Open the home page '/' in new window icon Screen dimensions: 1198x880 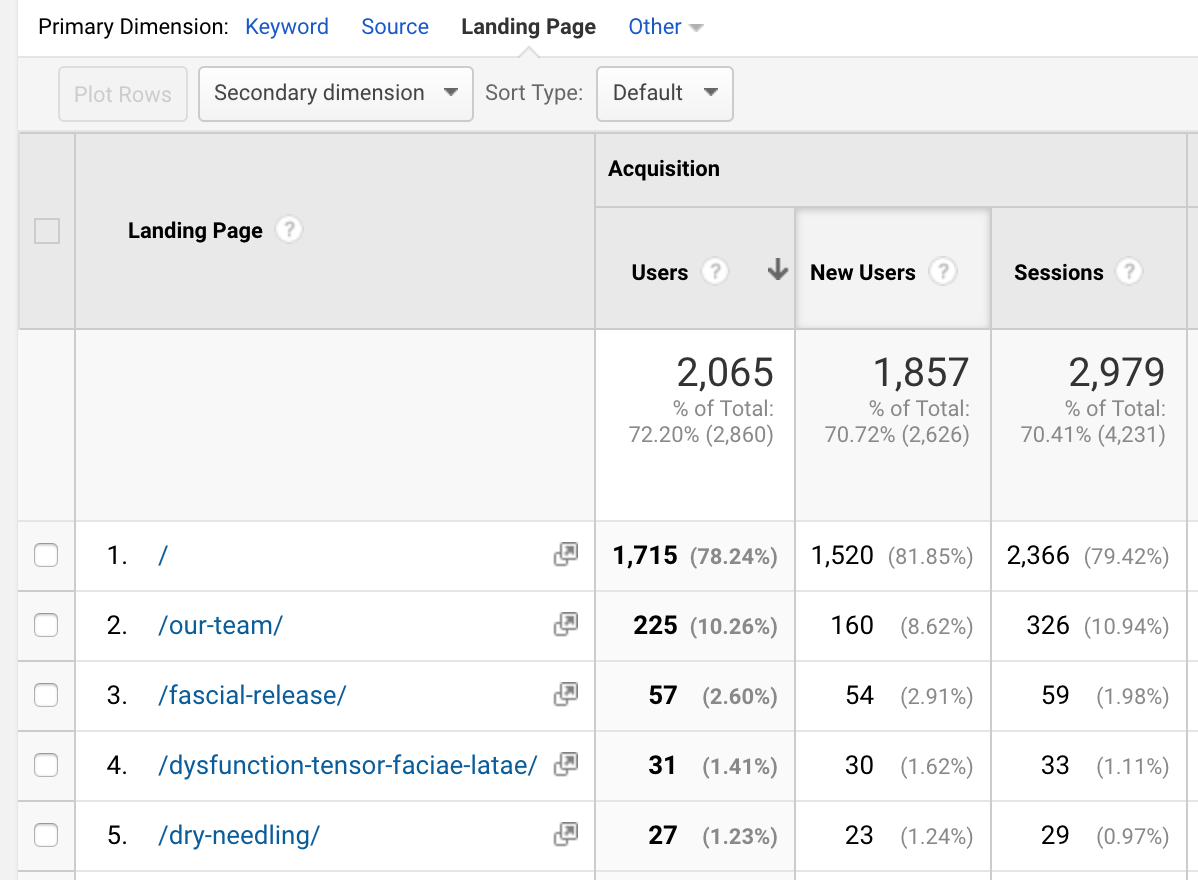coord(565,555)
